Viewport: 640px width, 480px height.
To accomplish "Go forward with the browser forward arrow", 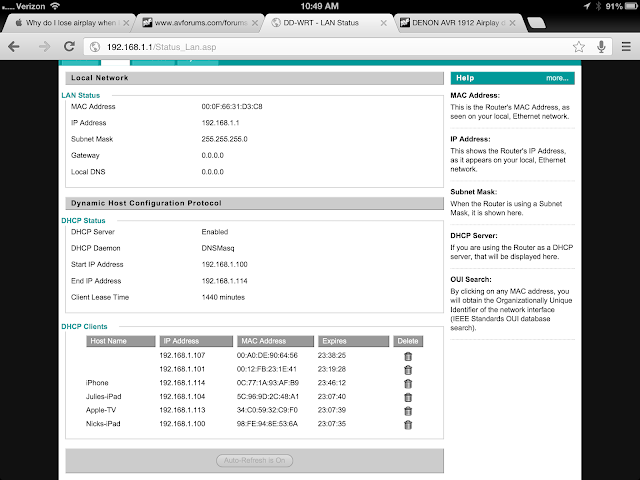I will 44,47.
